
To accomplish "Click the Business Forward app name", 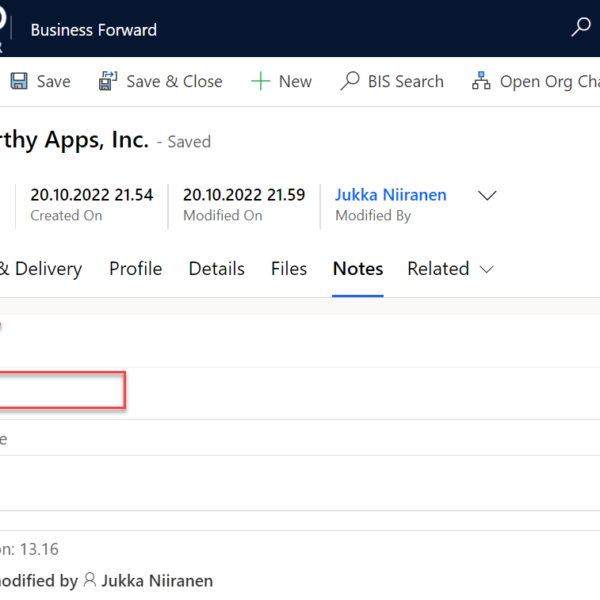I will coord(93,29).
